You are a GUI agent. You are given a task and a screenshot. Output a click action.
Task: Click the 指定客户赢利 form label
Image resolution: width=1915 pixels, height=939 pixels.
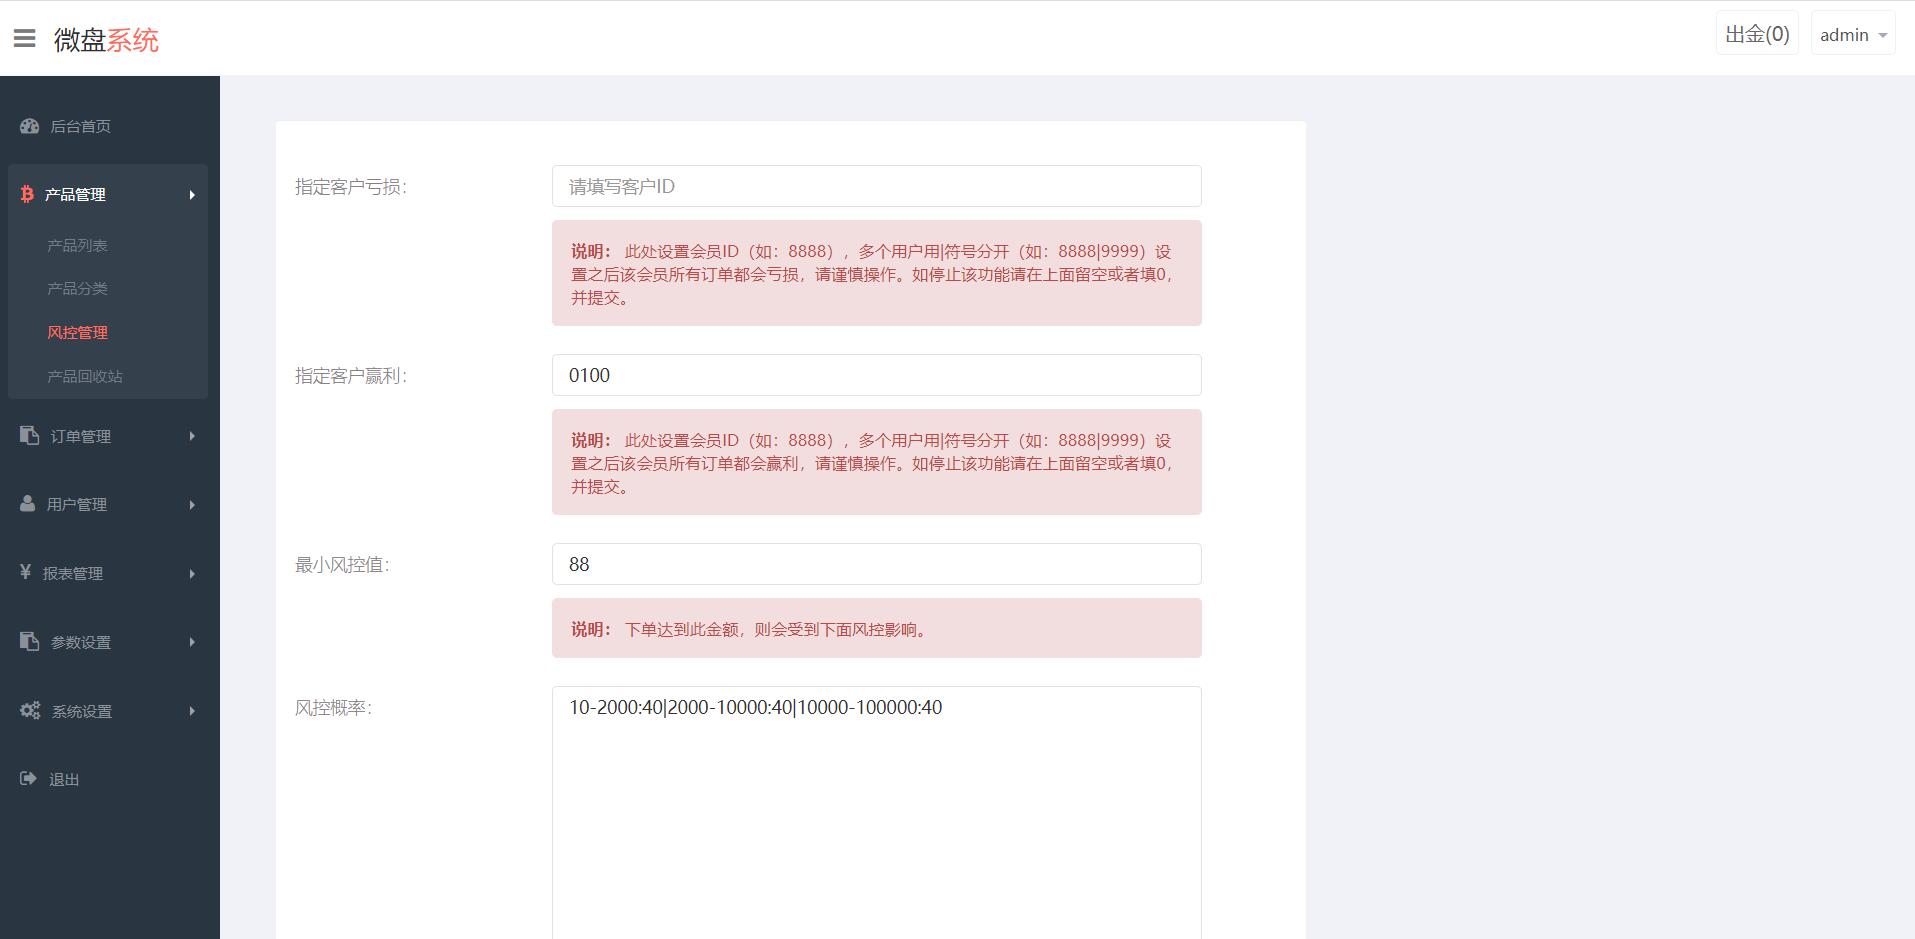[x=351, y=376]
